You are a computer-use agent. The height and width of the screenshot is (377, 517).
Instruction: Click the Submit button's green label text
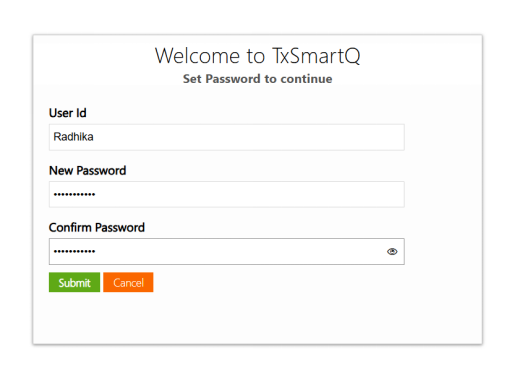coord(74,283)
